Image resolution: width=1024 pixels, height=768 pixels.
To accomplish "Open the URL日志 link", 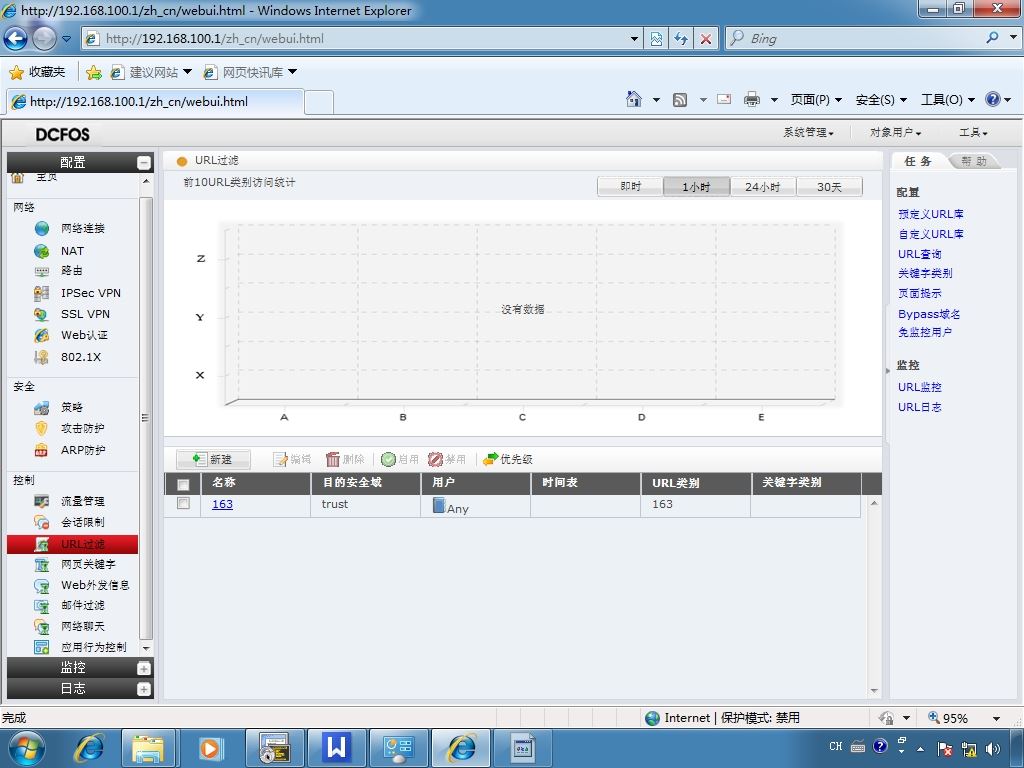I will coord(920,407).
